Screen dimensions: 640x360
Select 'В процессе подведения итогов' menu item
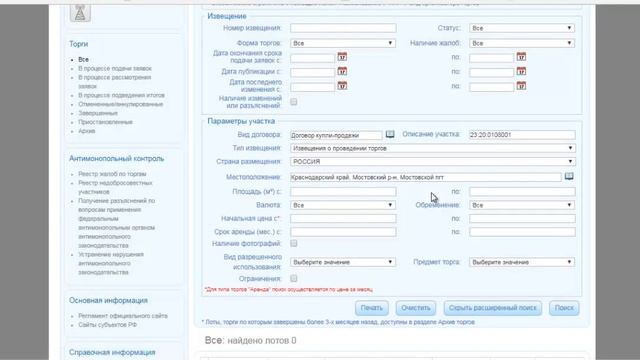(x=121, y=95)
